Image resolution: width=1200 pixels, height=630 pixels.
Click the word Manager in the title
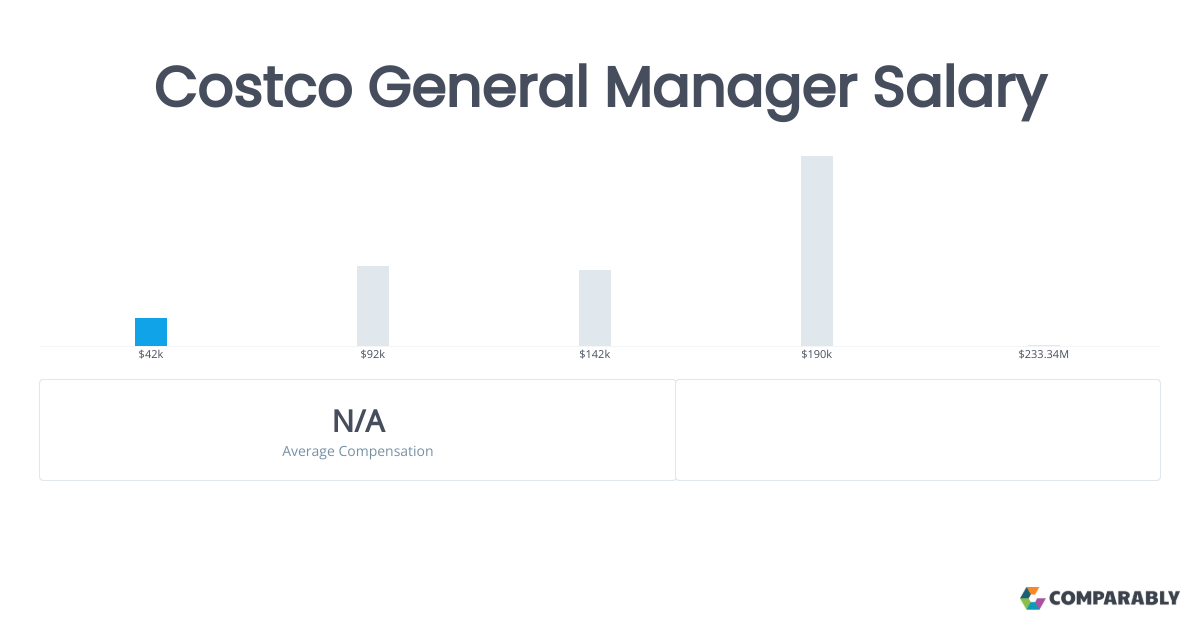pos(732,87)
